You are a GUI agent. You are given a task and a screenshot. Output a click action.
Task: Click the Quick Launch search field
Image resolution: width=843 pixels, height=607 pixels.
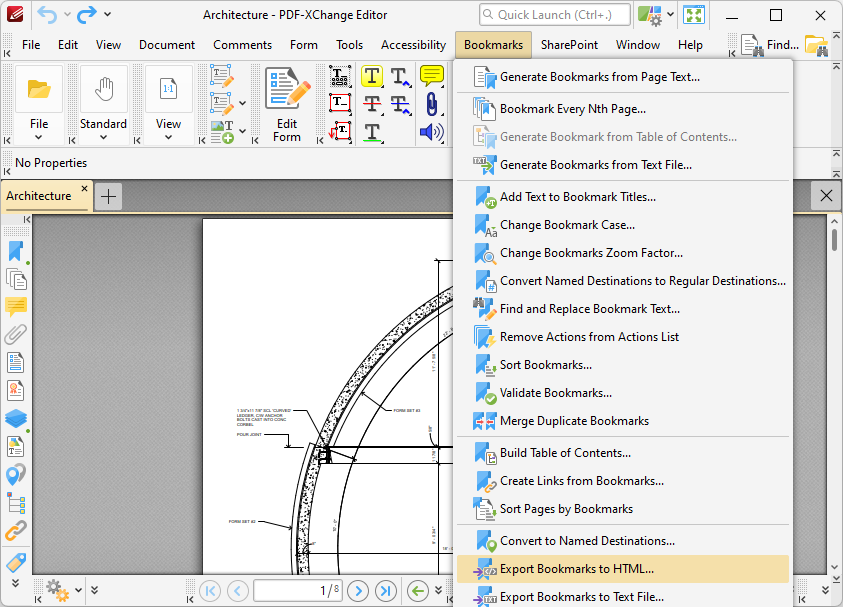(x=555, y=15)
